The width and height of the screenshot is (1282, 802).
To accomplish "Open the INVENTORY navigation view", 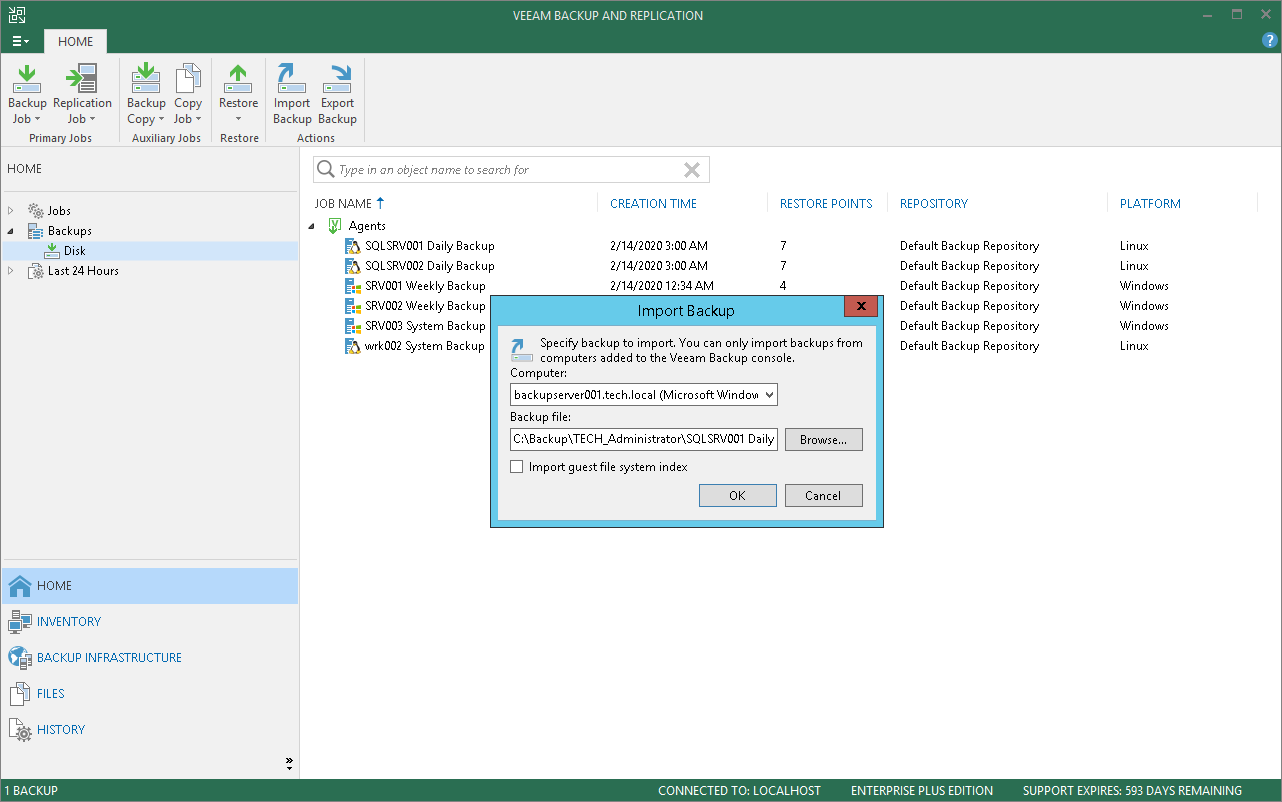I will point(150,622).
